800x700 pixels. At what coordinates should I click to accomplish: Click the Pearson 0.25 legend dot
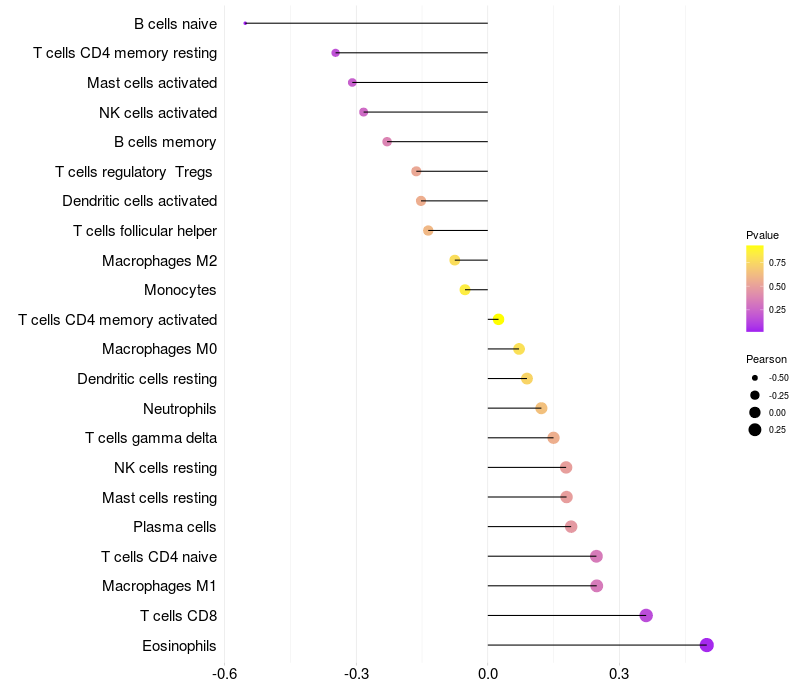[x=755, y=430]
